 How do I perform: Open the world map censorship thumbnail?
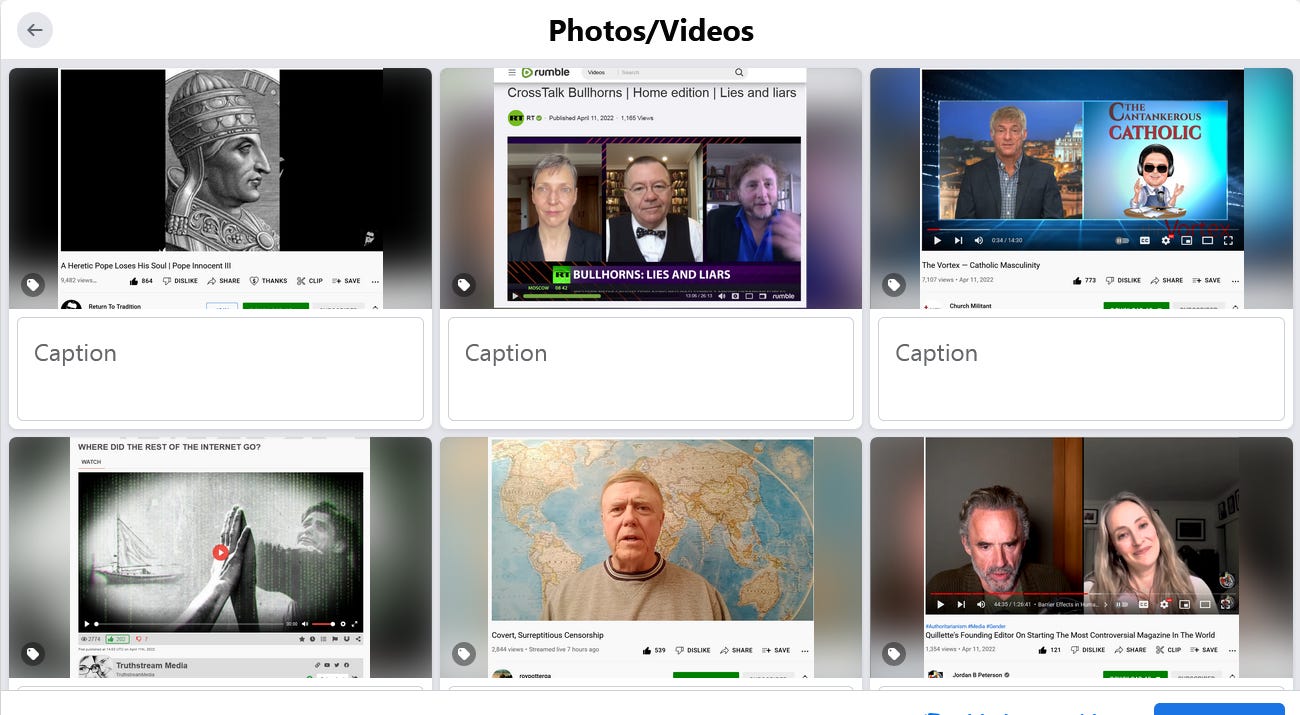point(651,557)
